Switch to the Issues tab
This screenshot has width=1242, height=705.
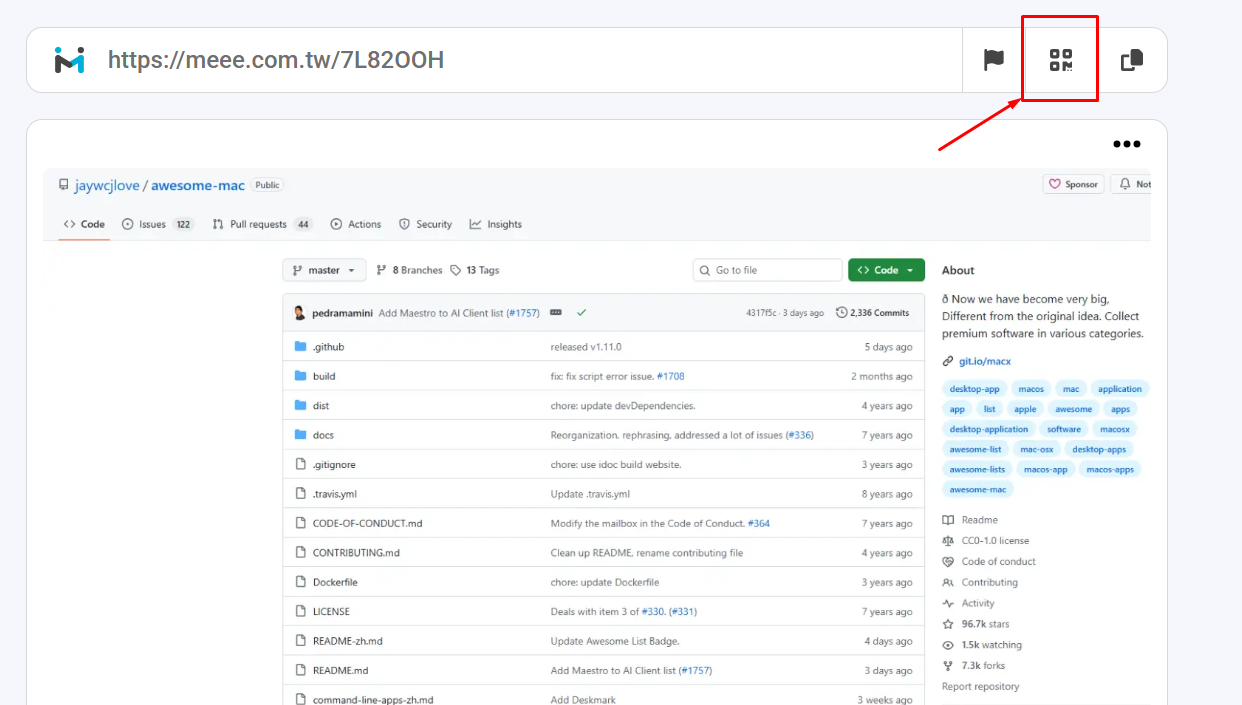(x=158, y=224)
